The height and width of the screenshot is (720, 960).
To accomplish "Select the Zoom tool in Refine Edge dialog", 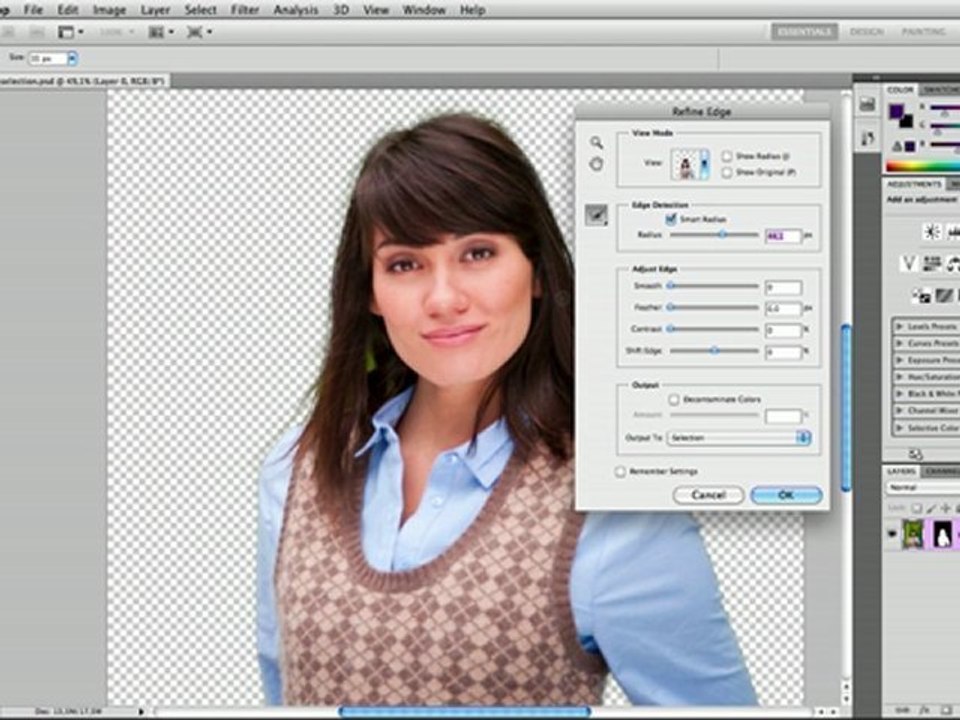I will click(x=596, y=143).
